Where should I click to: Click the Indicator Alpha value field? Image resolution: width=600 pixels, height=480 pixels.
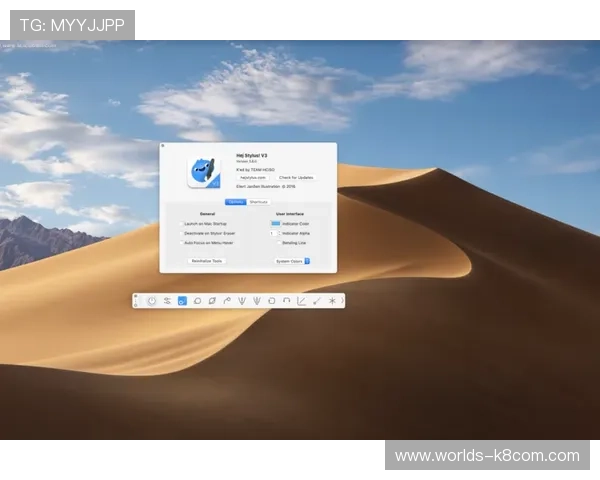274,233
